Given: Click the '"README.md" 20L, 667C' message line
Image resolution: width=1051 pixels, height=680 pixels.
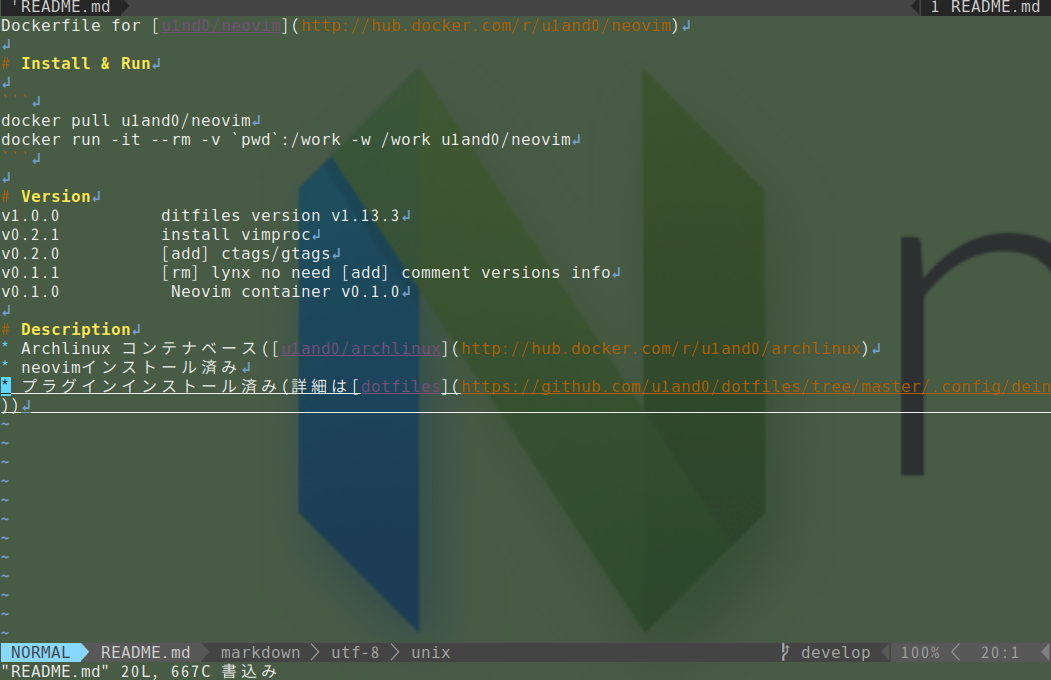Looking at the screenshot, I should [139, 671].
